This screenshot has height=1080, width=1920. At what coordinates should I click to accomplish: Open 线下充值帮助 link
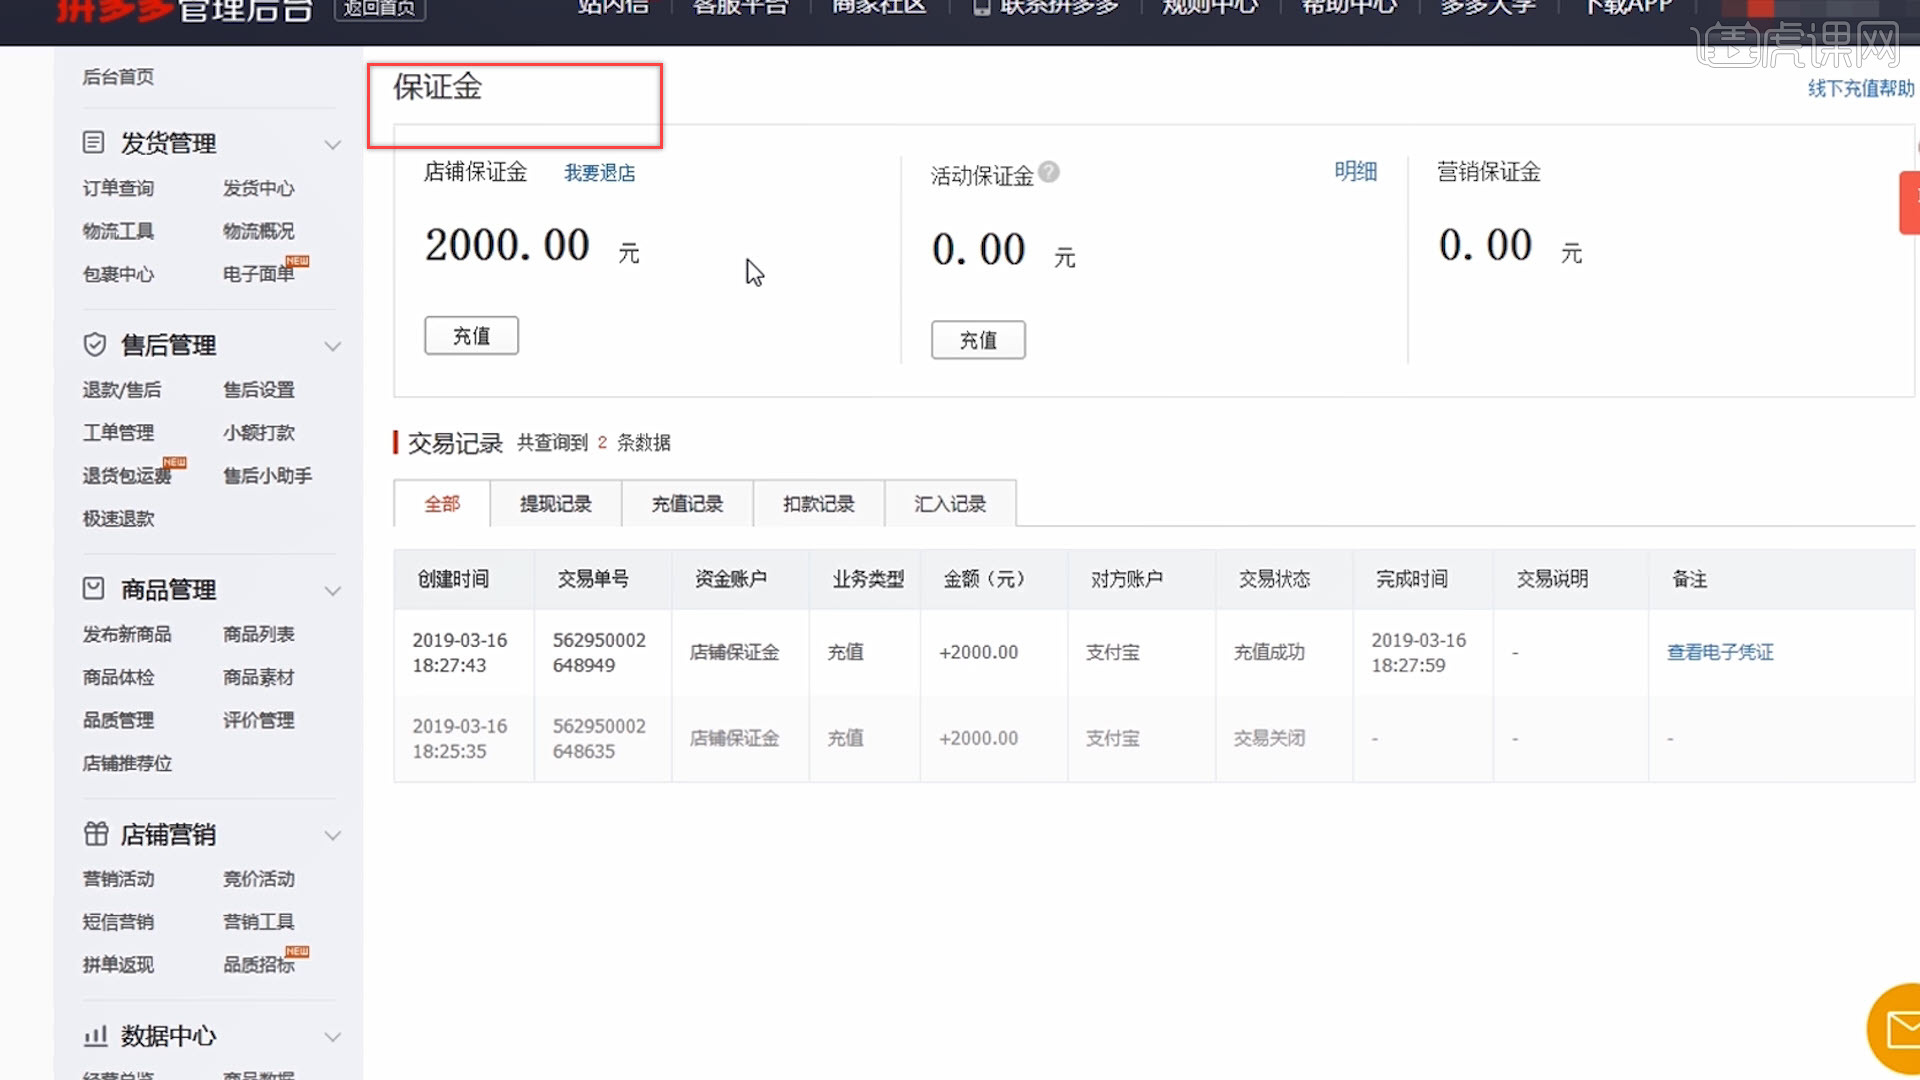click(x=1861, y=89)
